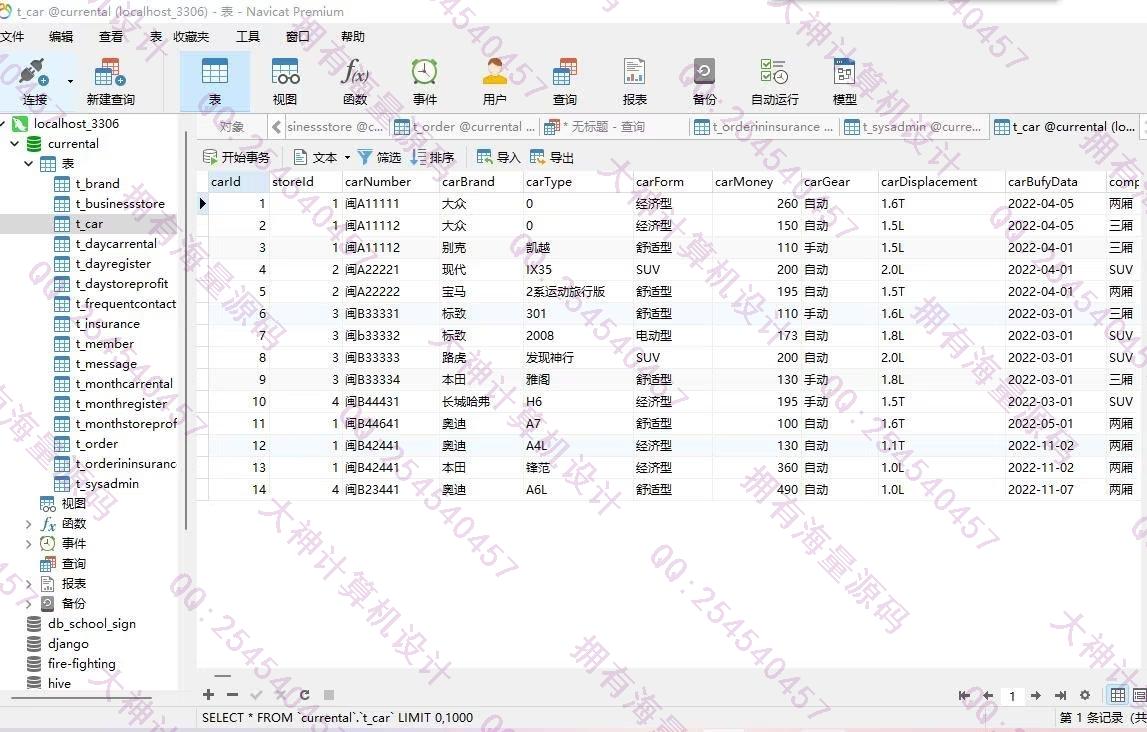Switch to the t_order @currental tab
The height and width of the screenshot is (732, 1147).
[x=464, y=127]
